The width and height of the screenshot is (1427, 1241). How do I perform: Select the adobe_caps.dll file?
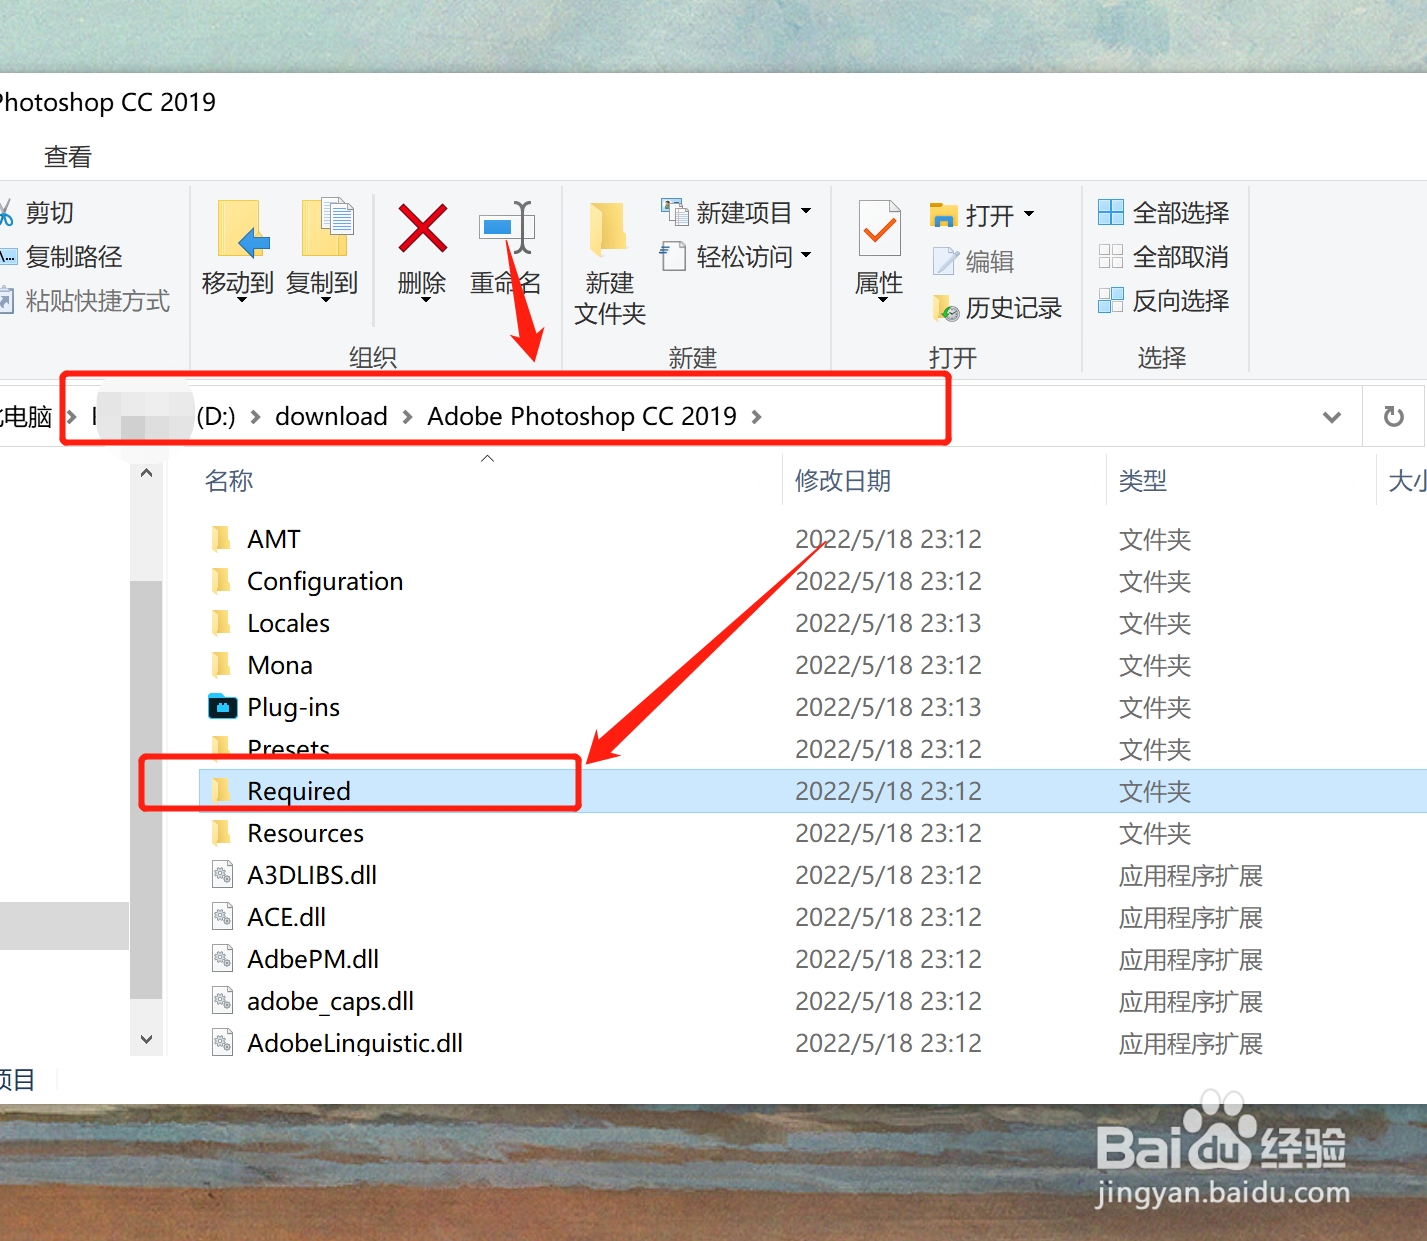(330, 1001)
